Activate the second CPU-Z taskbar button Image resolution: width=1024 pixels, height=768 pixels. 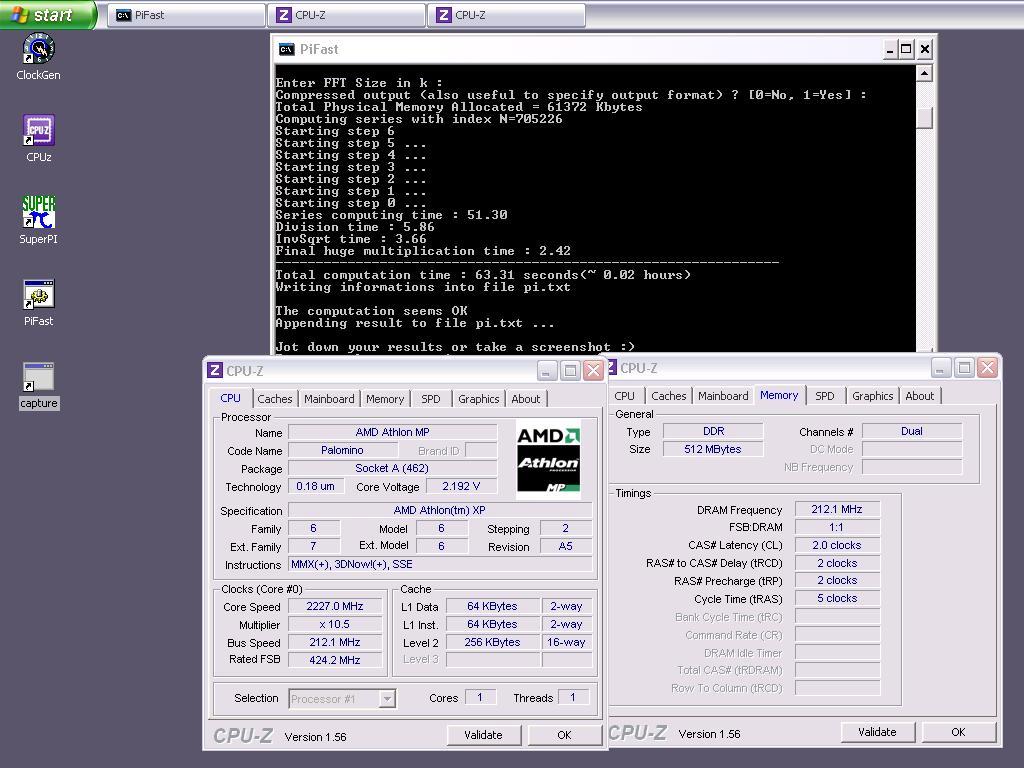(x=507, y=15)
